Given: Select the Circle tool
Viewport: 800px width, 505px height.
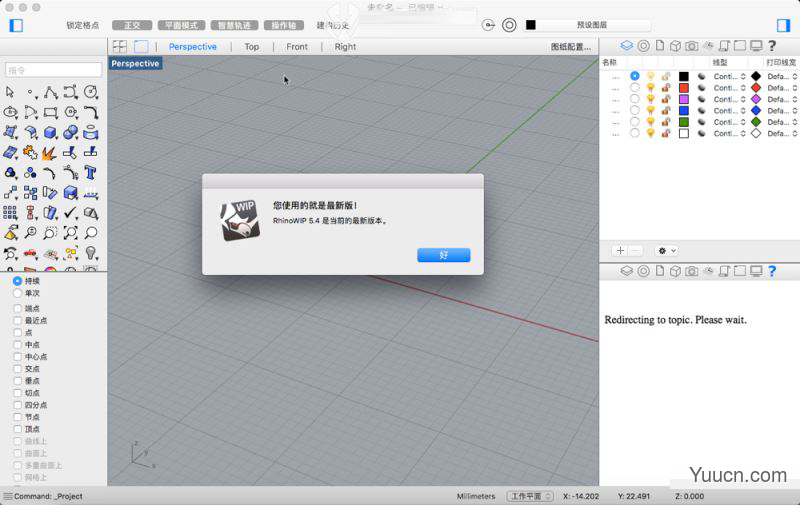Looking at the screenshot, I should (x=91, y=92).
